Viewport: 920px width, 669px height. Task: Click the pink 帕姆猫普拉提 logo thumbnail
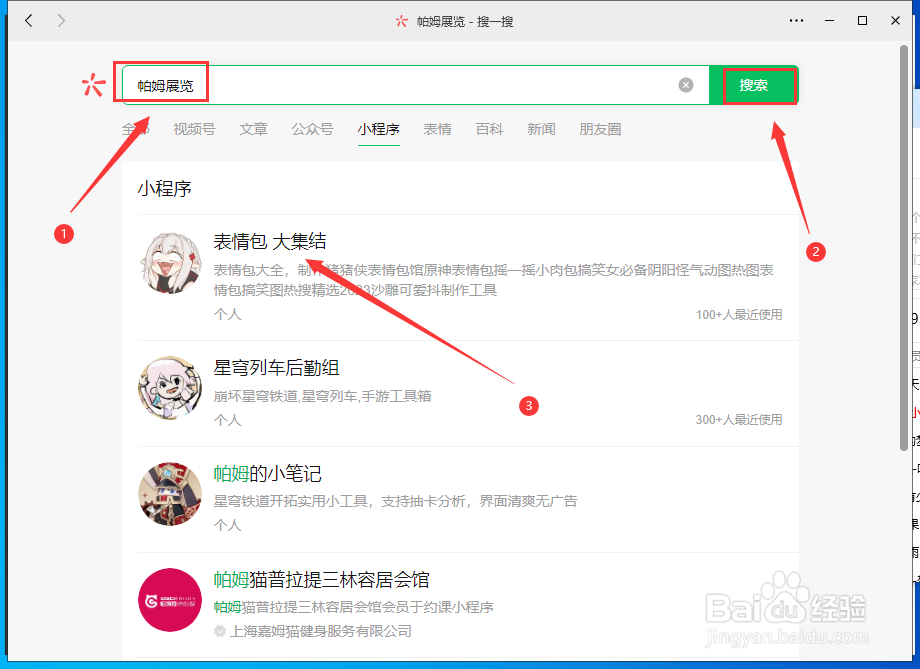(x=170, y=600)
